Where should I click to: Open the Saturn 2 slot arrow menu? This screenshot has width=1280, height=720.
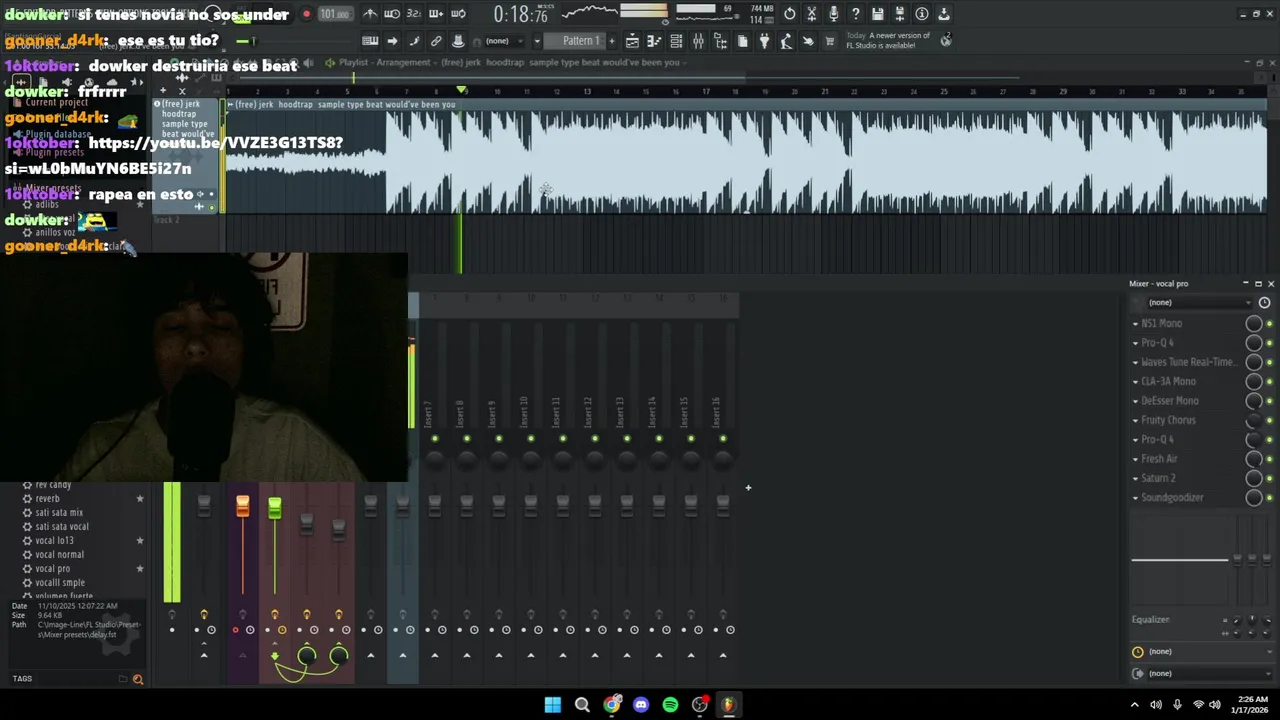click(x=1135, y=478)
